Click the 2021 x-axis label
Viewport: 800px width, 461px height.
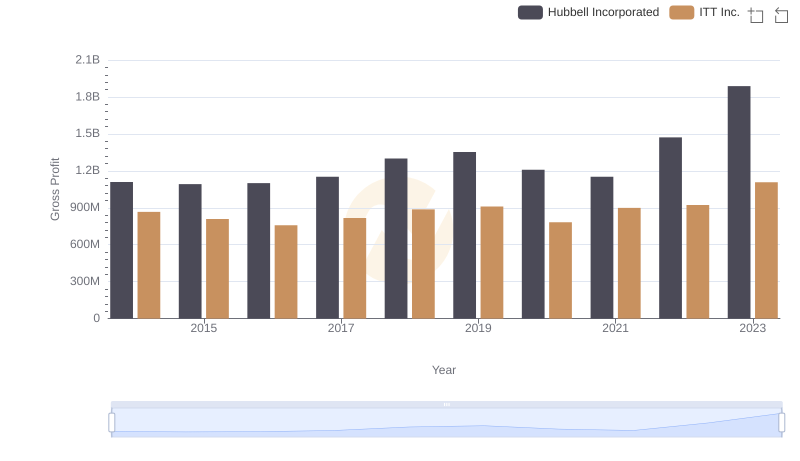coord(615,328)
